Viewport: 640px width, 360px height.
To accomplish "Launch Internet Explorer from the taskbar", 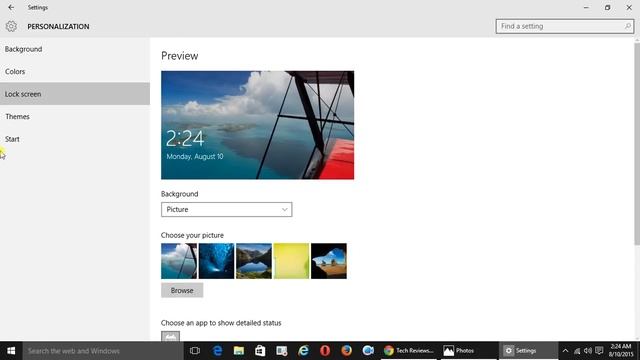I will pos(303,351).
